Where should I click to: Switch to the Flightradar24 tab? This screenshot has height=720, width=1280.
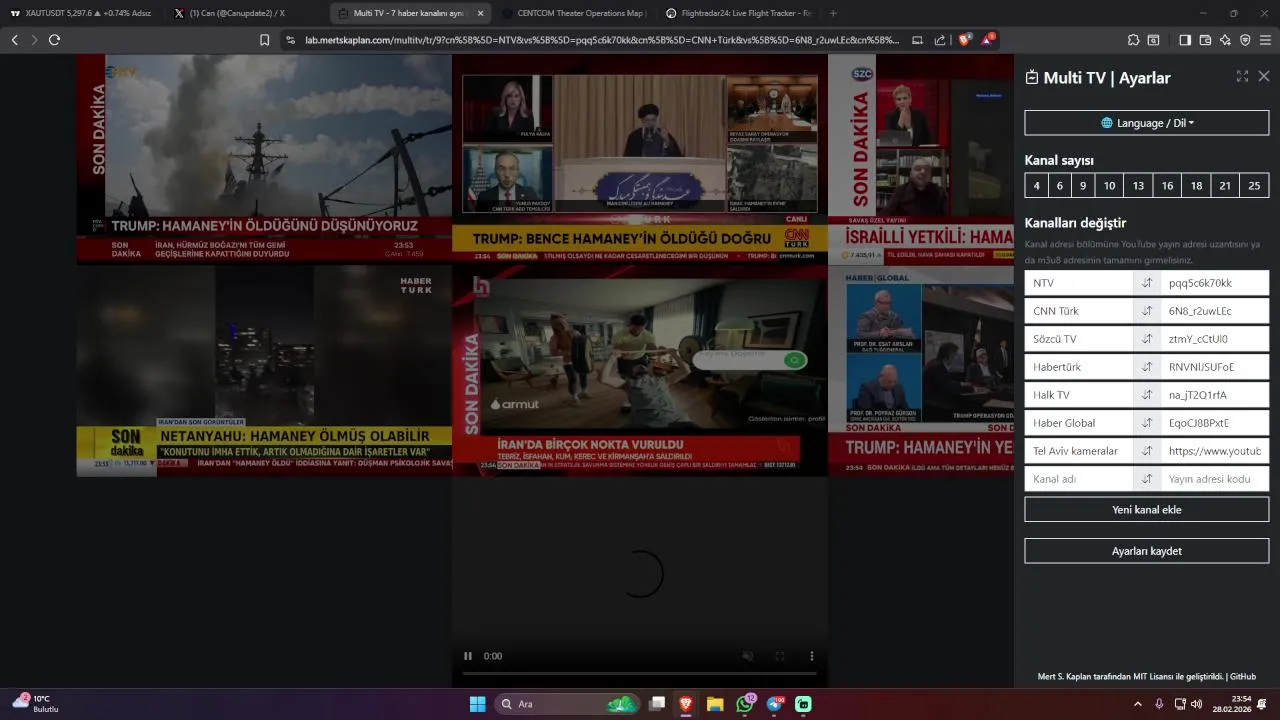click(x=738, y=13)
